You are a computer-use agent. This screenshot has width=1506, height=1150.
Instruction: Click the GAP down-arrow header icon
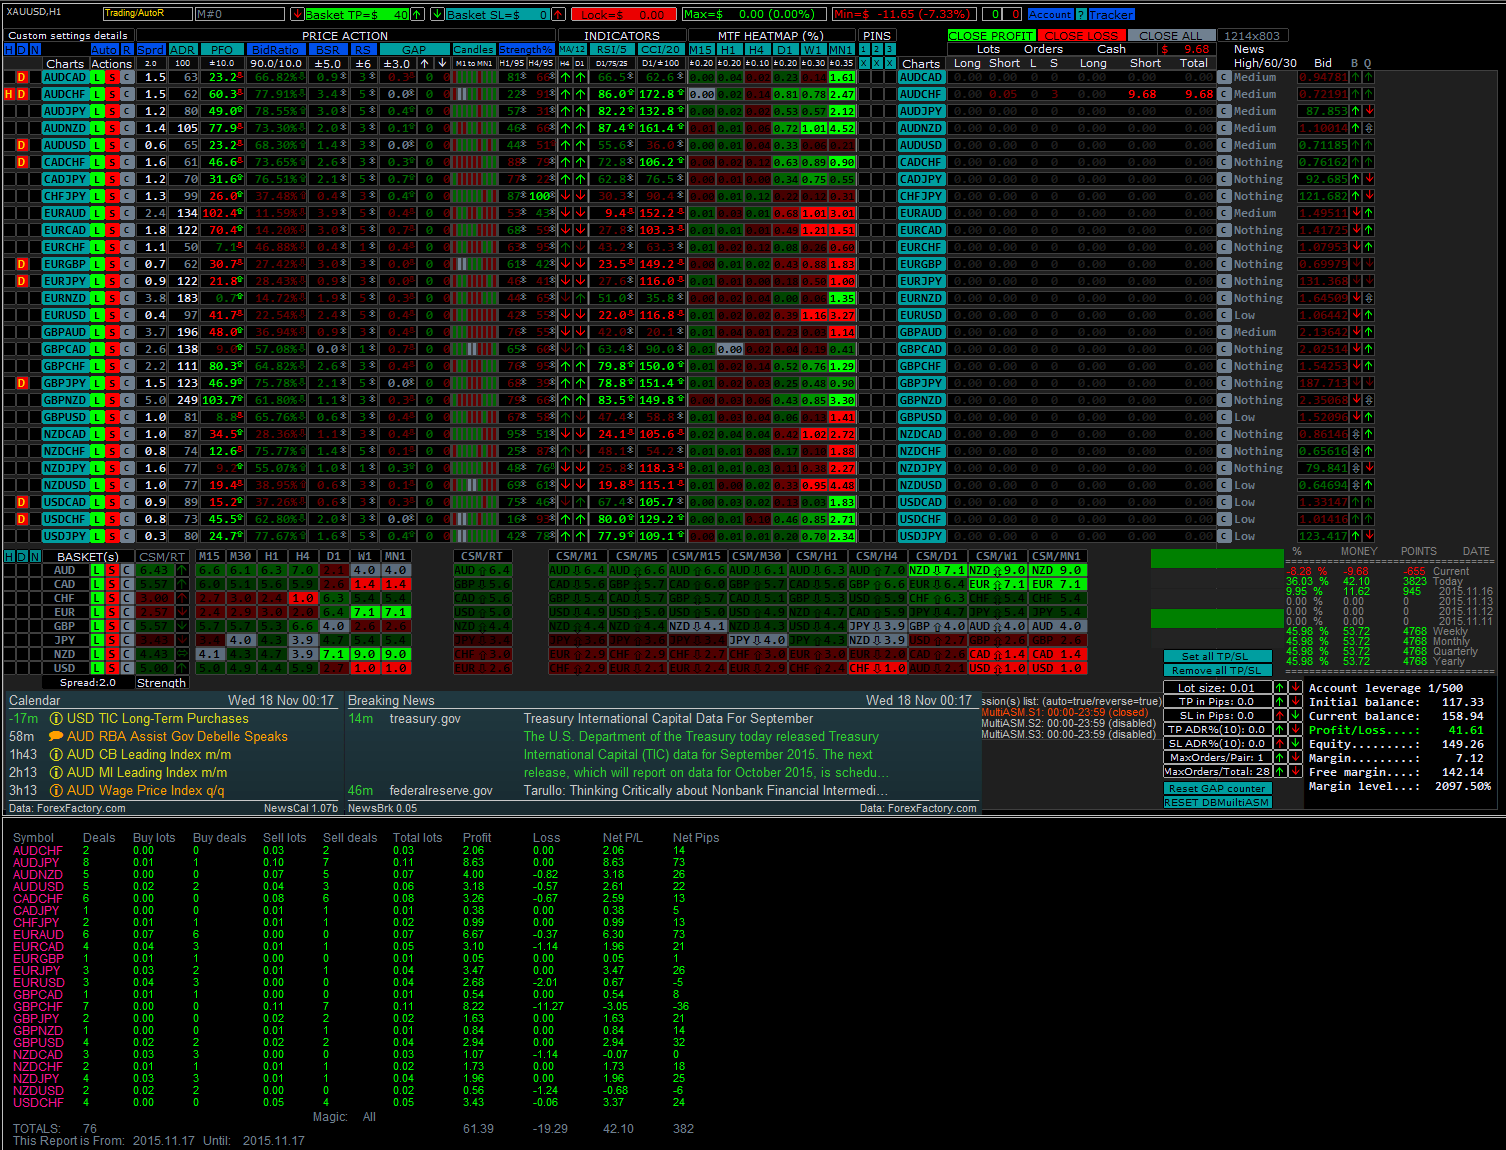pos(442,63)
